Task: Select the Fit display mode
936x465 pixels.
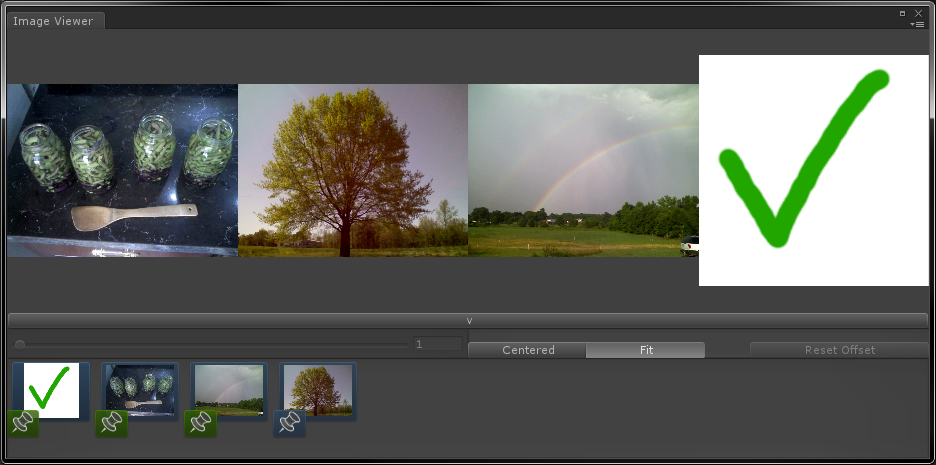Action: pos(645,350)
